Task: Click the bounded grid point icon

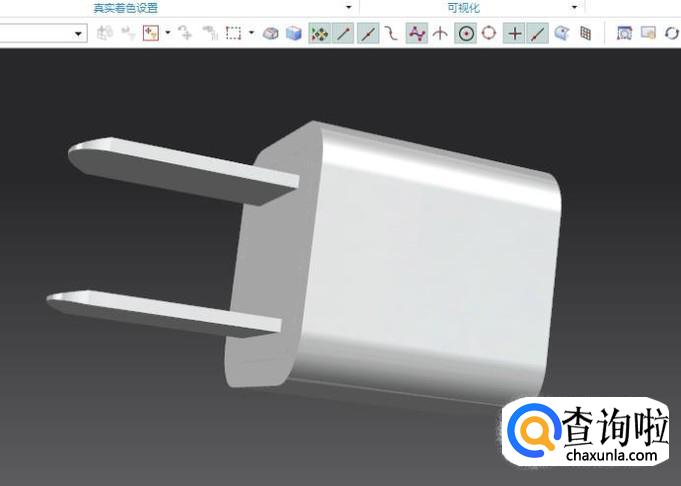Action: [586, 33]
